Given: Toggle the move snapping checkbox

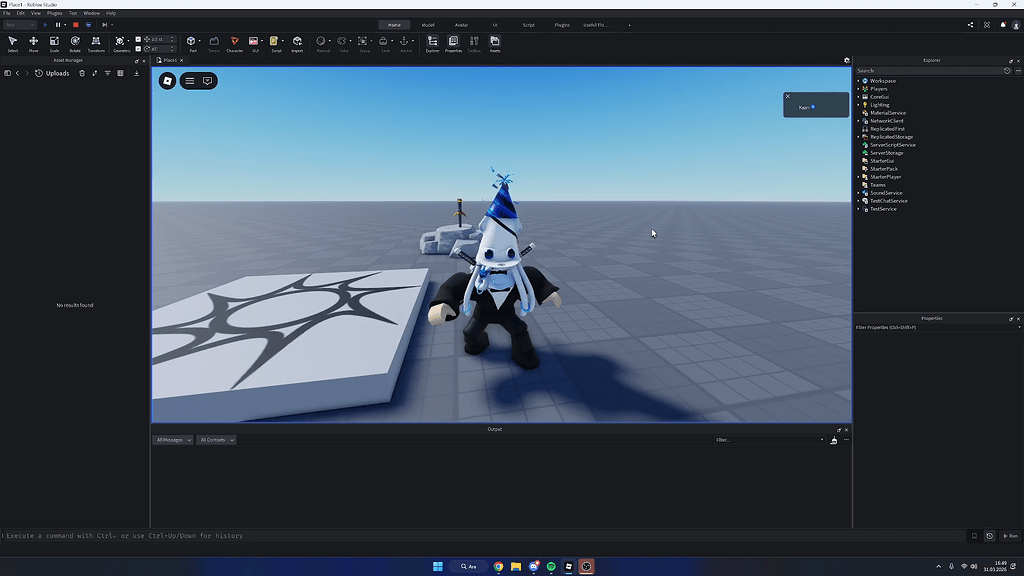Looking at the screenshot, I should point(138,39).
